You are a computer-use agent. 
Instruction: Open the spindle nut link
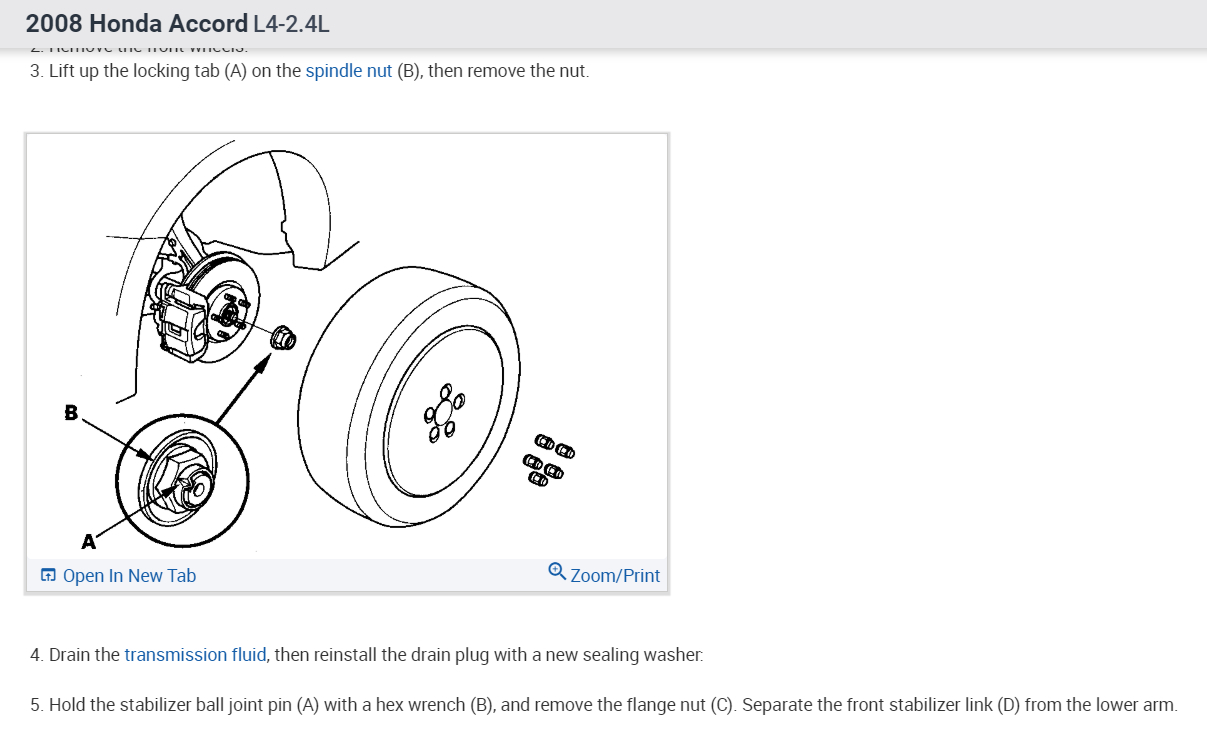point(349,72)
